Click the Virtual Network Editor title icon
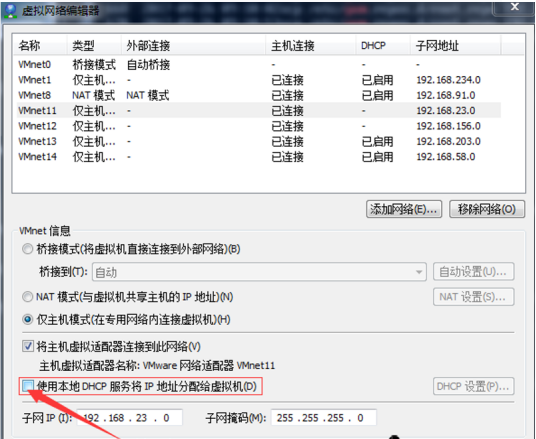This screenshot has width=536, height=439. tap(11, 11)
